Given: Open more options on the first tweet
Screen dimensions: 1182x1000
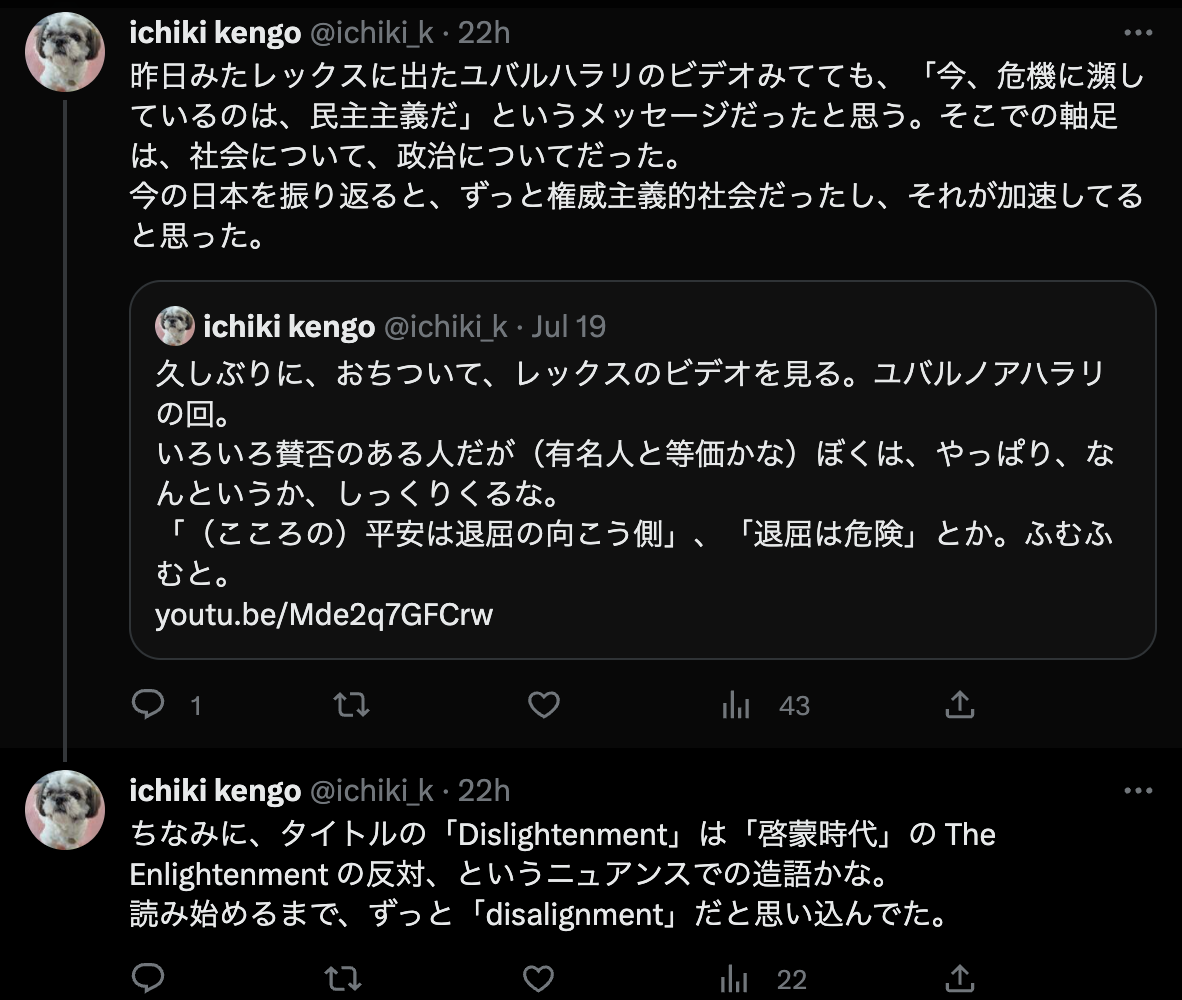Looking at the screenshot, I should pos(1138,32).
